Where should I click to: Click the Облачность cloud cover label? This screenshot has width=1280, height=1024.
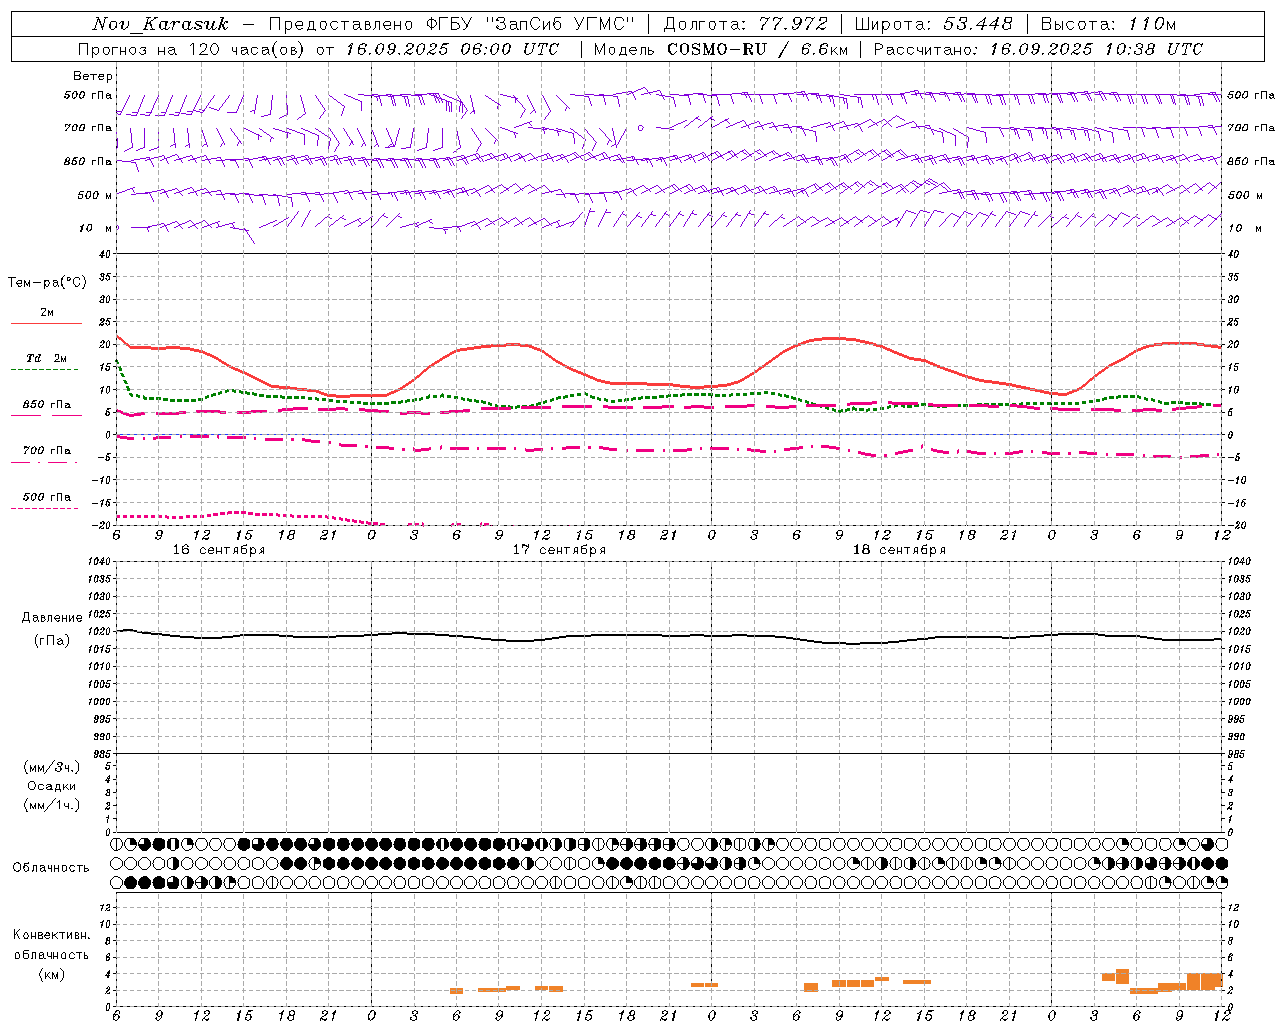point(51,868)
